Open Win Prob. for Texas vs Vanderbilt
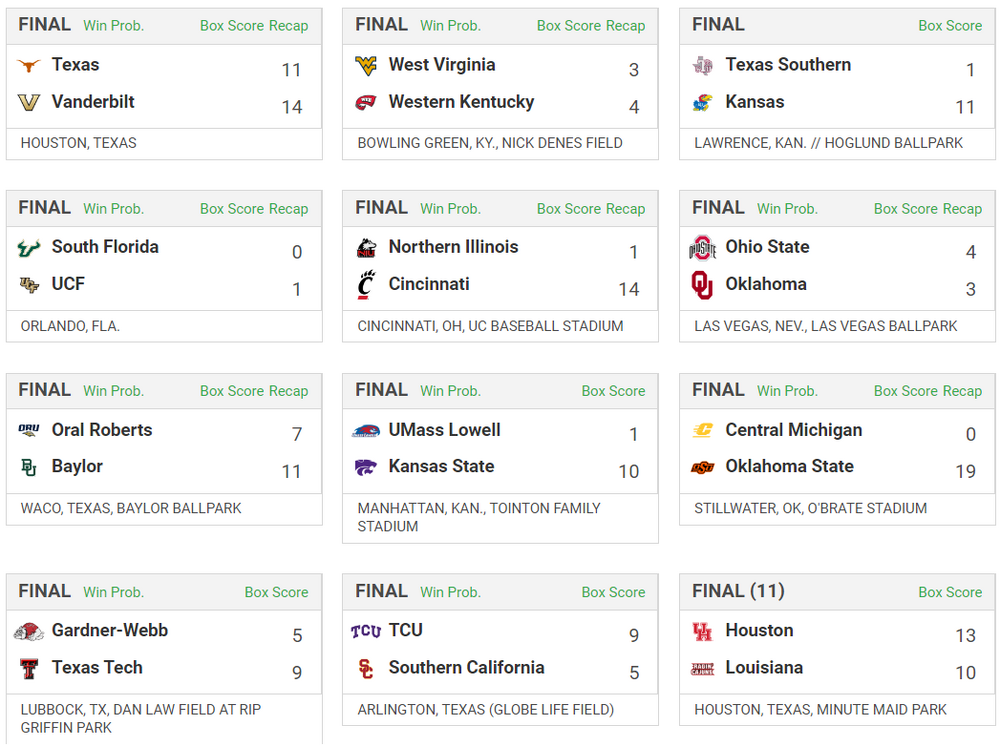The height and width of the screenshot is (746, 1000). (x=113, y=26)
